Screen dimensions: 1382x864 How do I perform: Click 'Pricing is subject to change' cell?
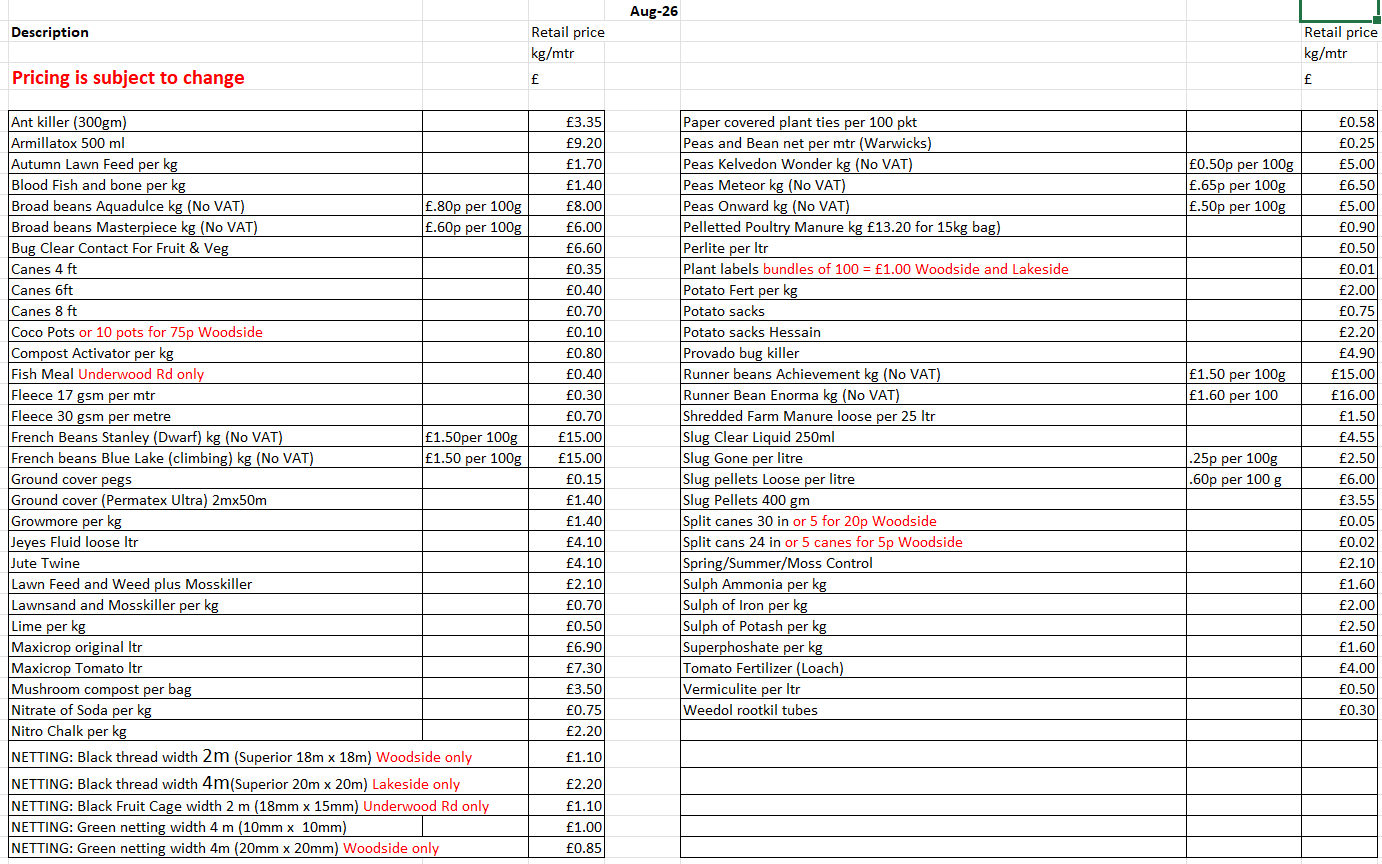pos(216,77)
